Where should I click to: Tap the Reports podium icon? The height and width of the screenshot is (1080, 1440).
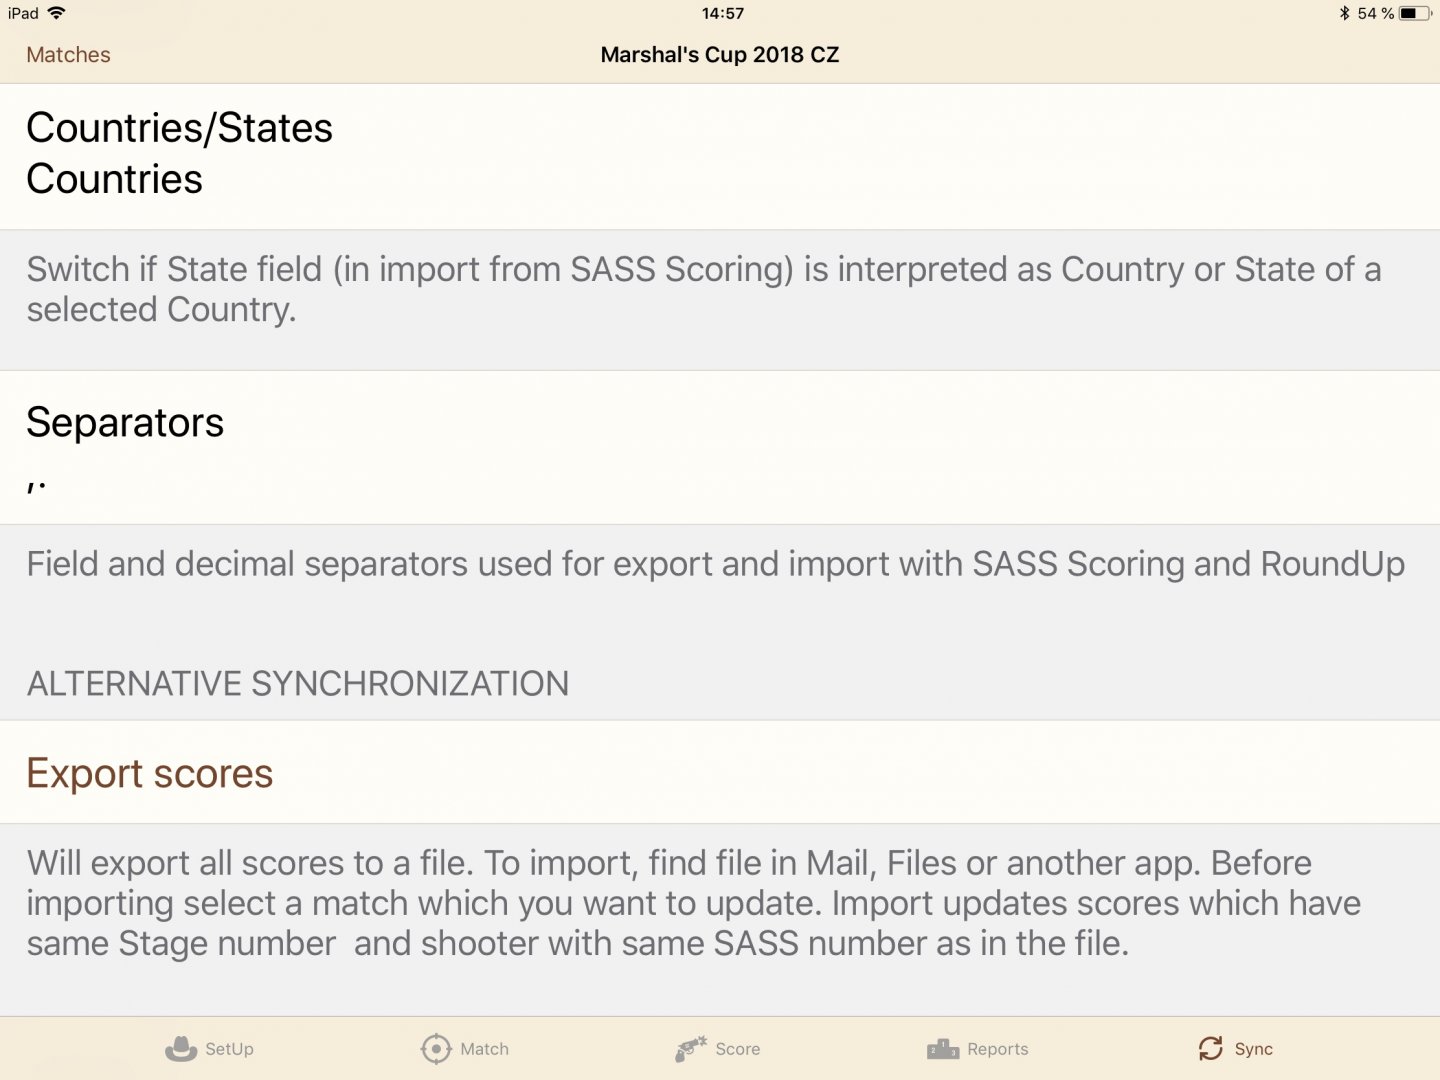[x=943, y=1049]
